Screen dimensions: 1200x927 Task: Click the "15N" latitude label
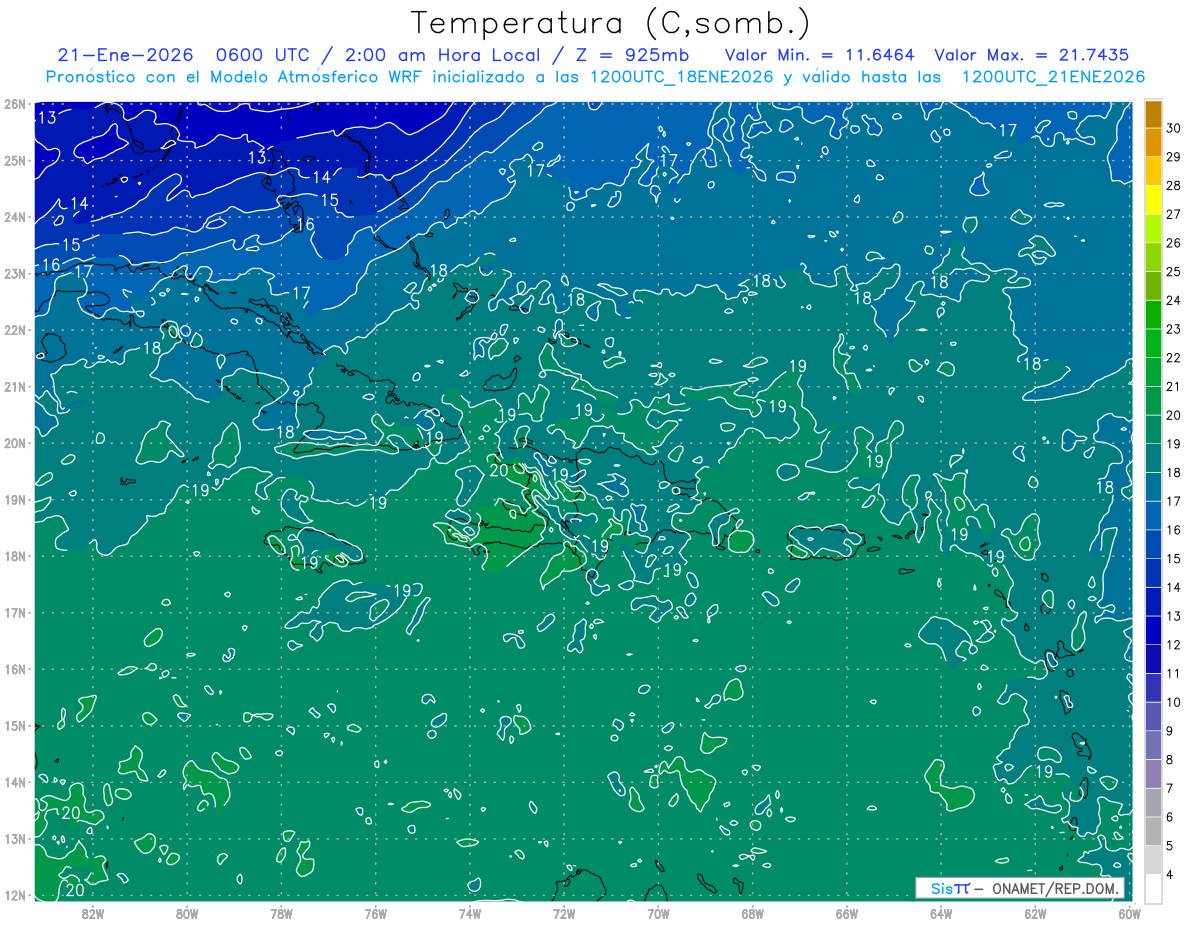coord(14,725)
